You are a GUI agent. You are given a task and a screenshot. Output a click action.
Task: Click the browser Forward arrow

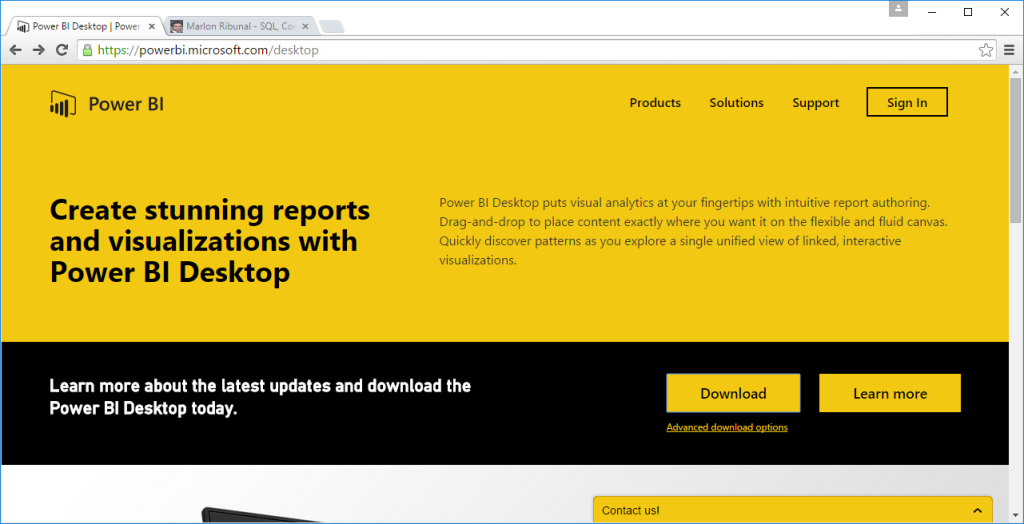[x=39, y=50]
